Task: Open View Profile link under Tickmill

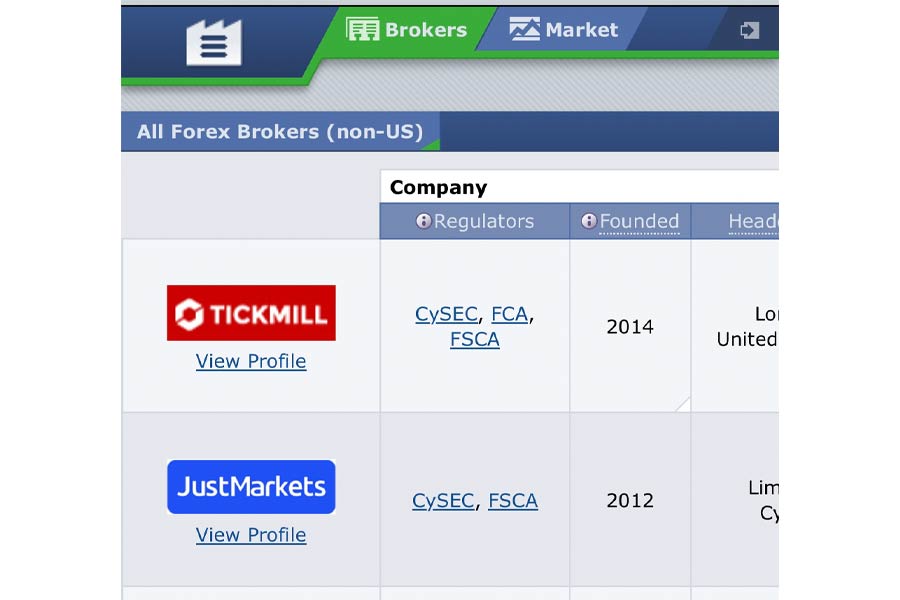Action: pos(251,361)
